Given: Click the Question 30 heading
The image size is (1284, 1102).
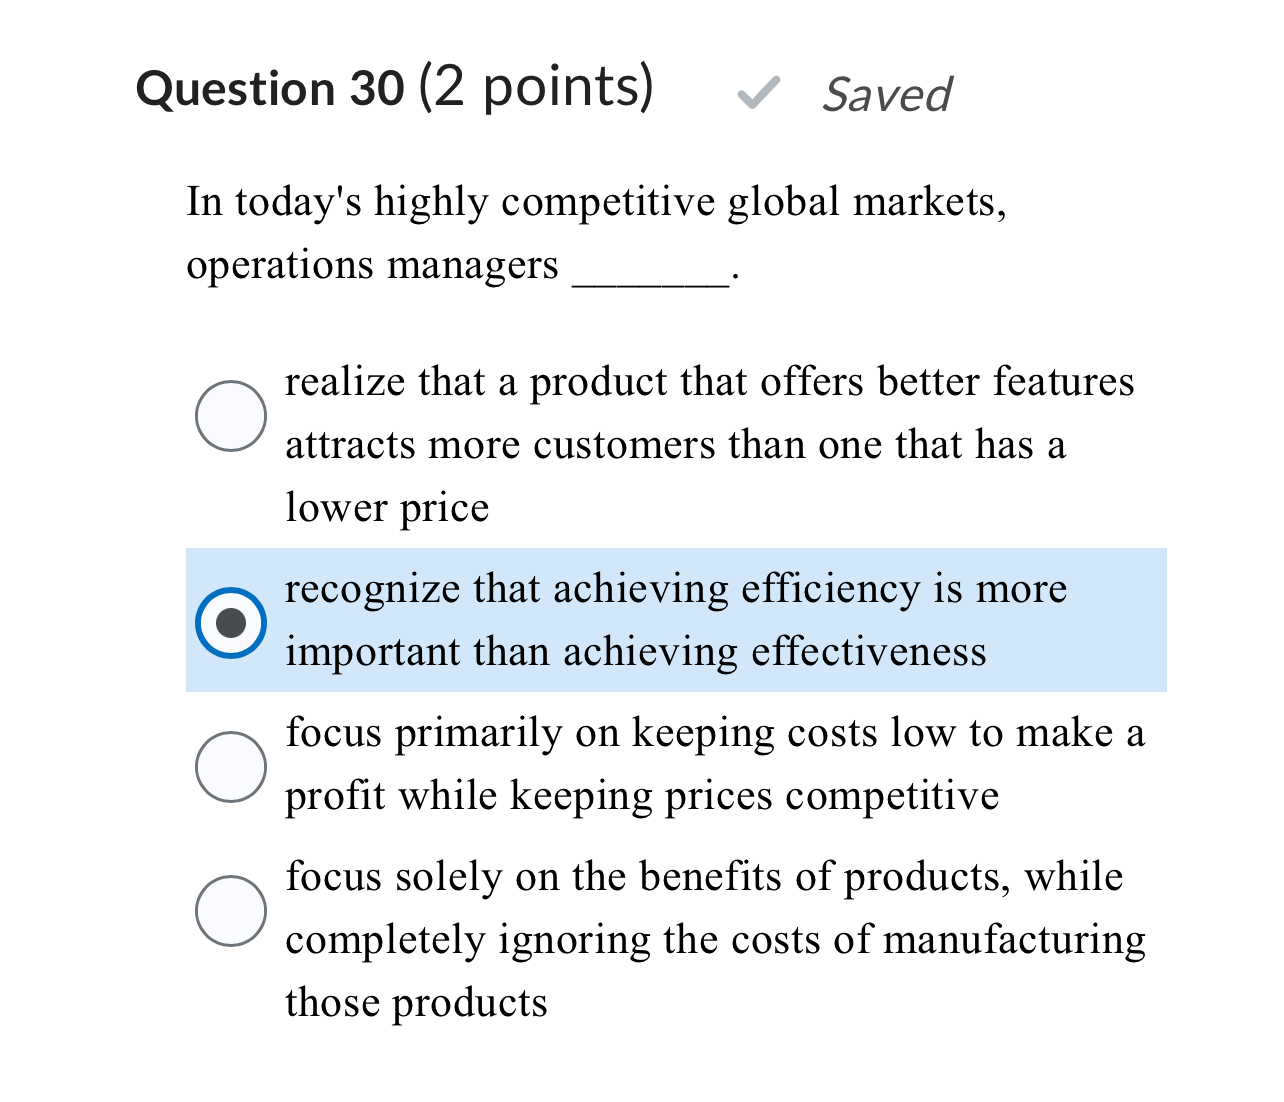Looking at the screenshot, I should click(270, 88).
